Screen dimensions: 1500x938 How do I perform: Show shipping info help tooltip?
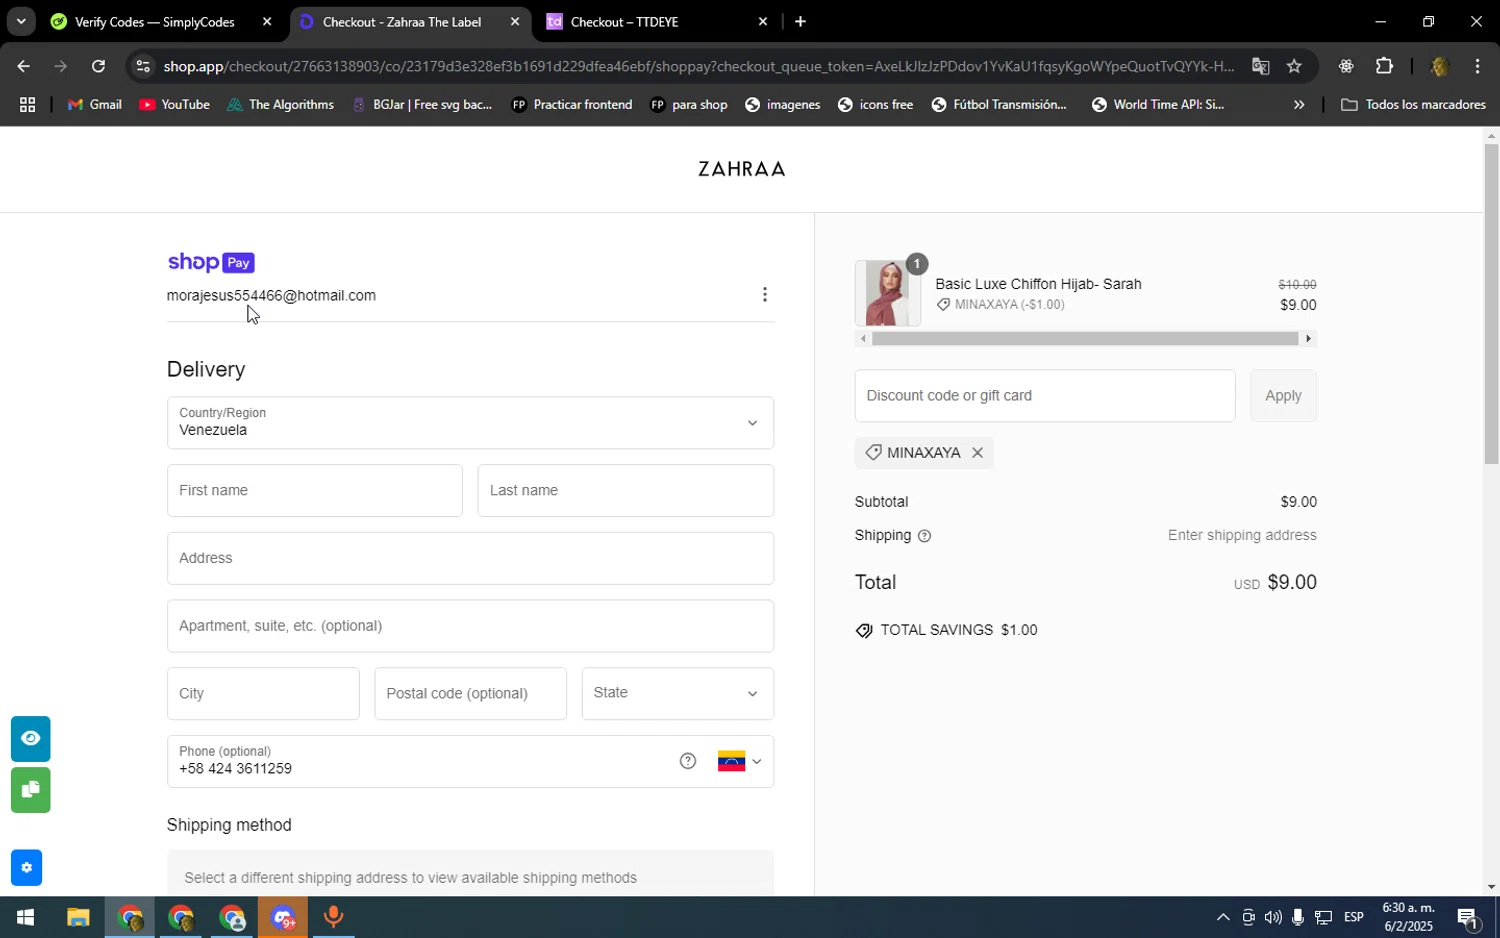tap(924, 536)
